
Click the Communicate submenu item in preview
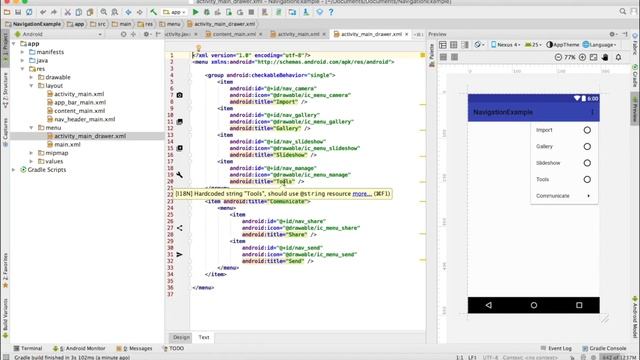564,196
